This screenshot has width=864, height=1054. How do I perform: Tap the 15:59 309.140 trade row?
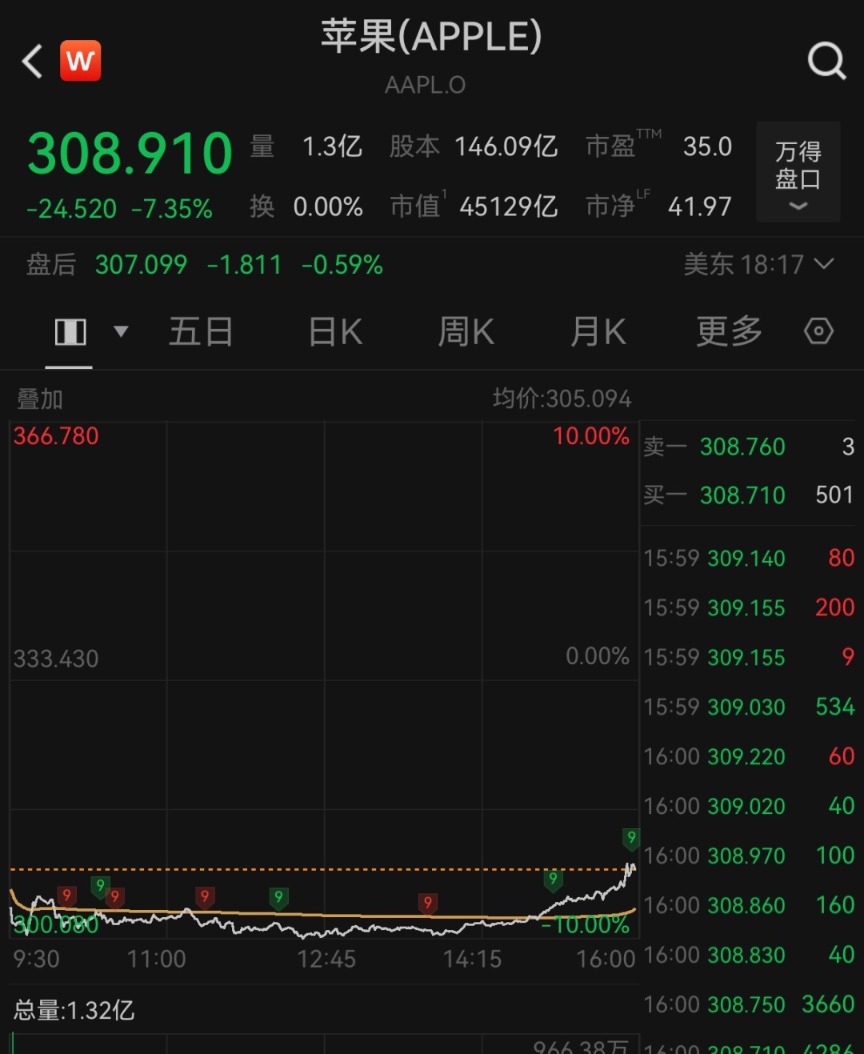(x=749, y=558)
